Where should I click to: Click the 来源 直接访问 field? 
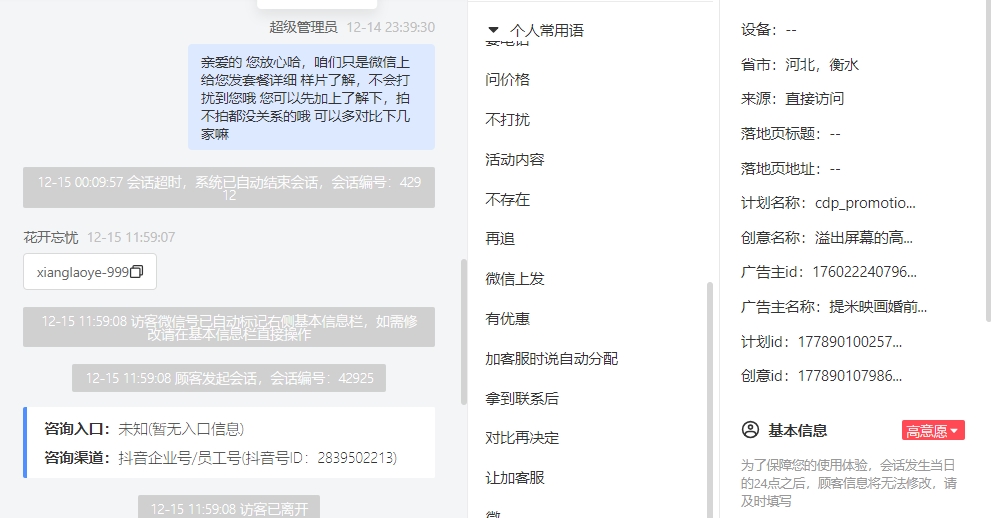[x=793, y=99]
